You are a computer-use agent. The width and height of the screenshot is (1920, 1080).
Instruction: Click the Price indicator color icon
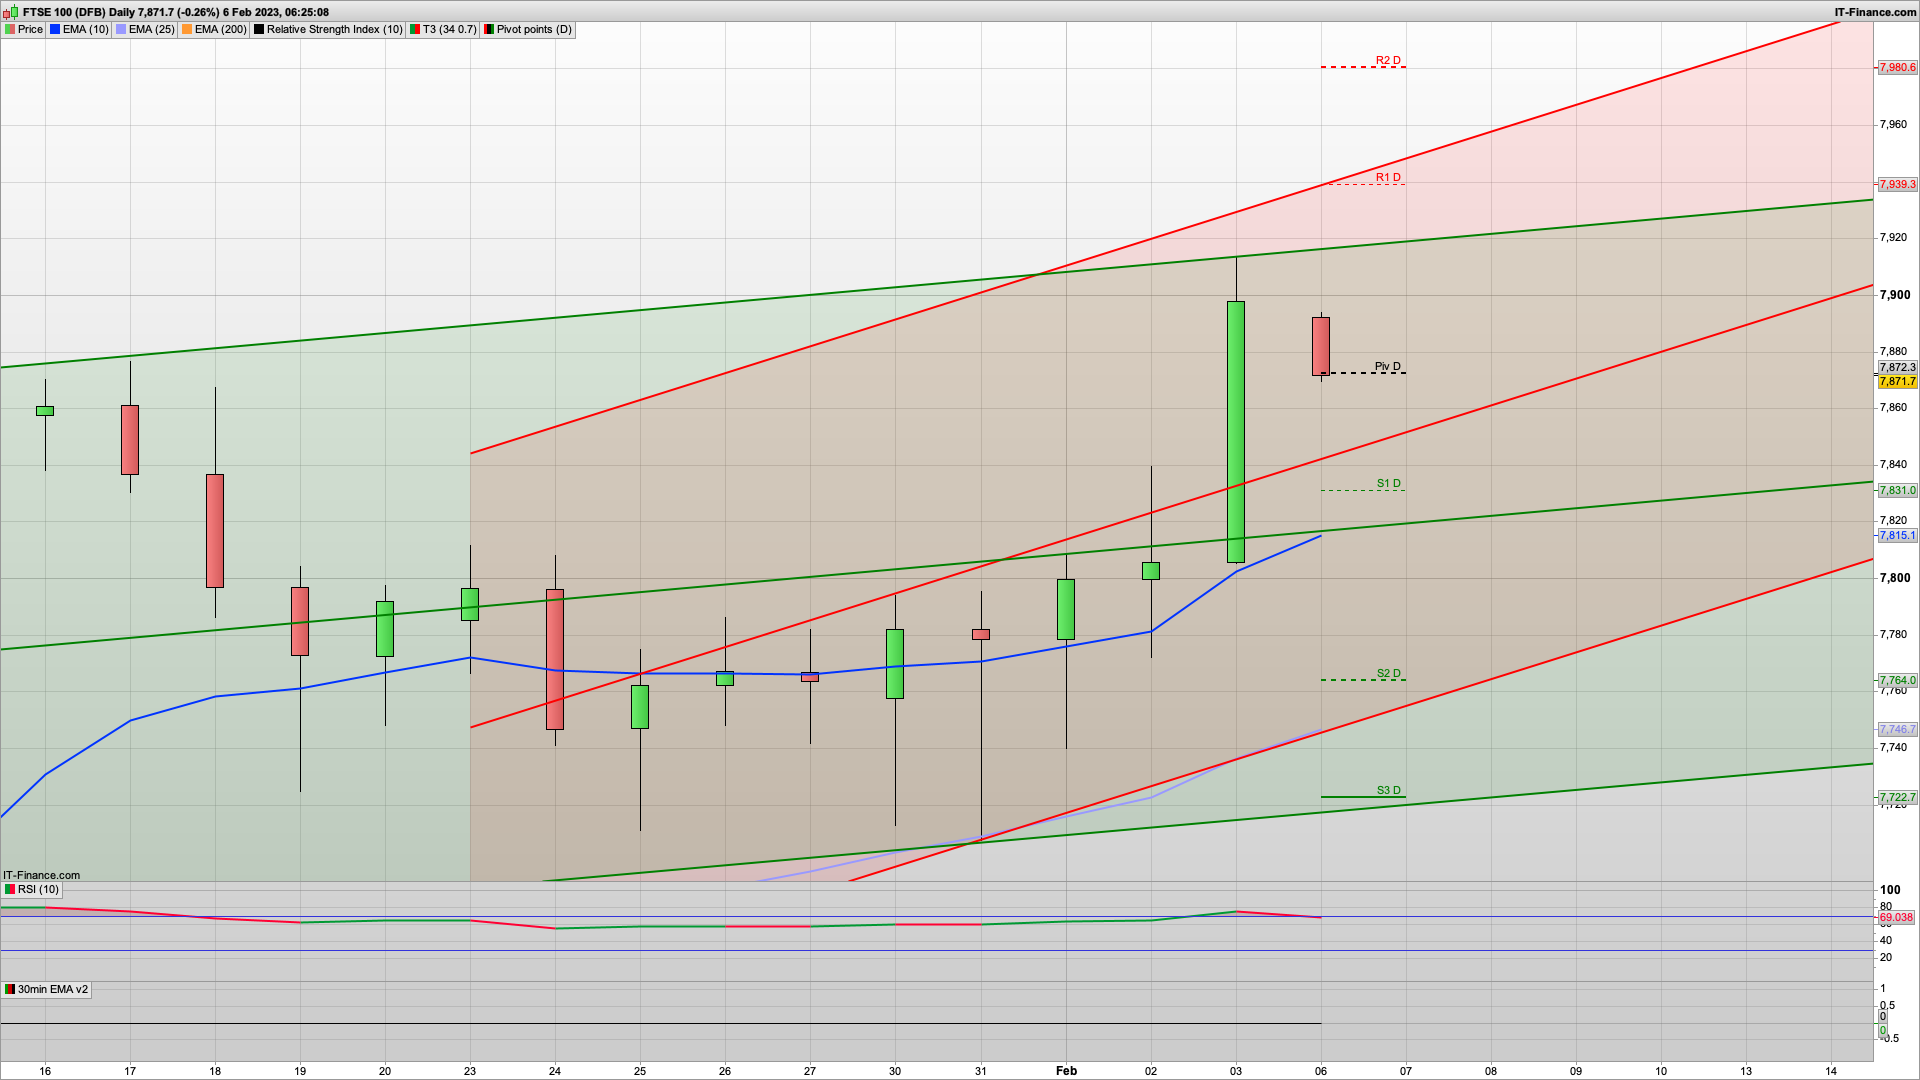click(10, 29)
